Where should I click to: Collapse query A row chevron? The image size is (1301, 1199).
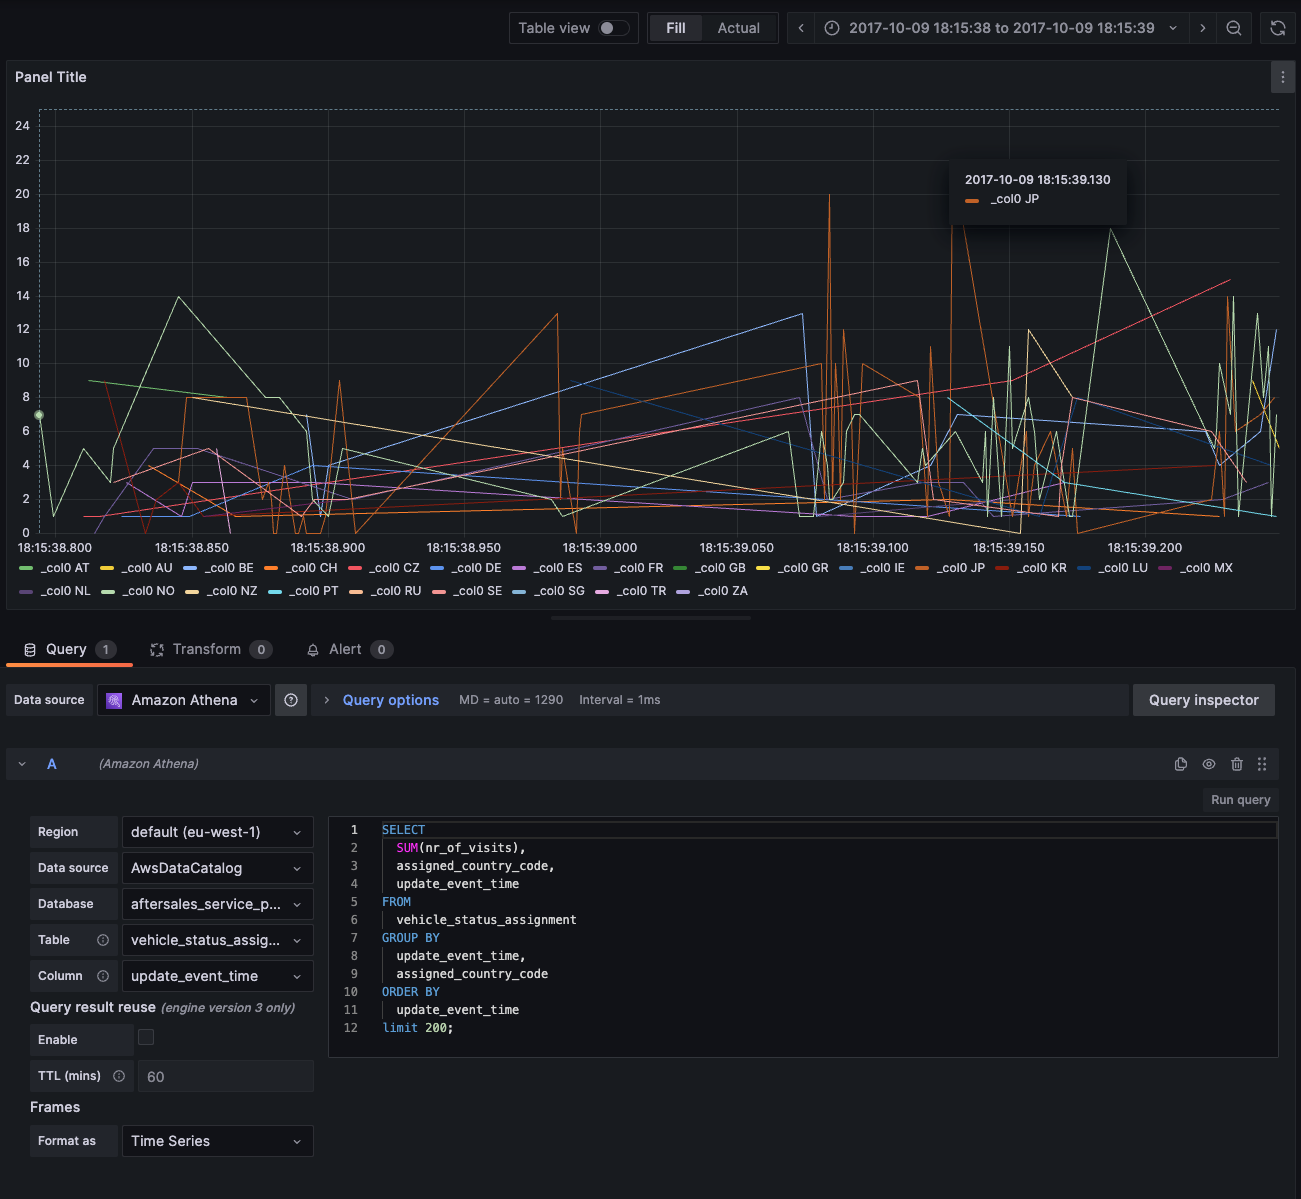pyautogui.click(x=22, y=764)
